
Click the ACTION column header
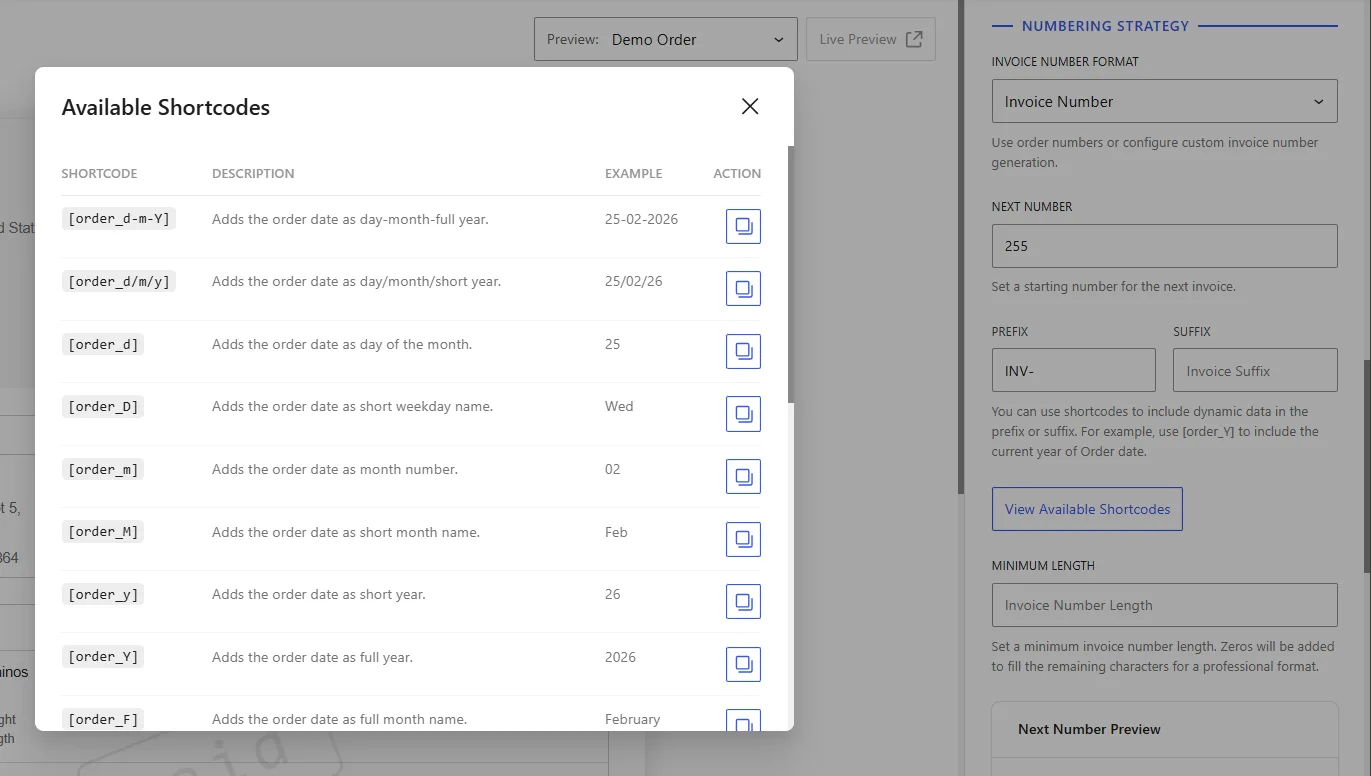point(737,173)
